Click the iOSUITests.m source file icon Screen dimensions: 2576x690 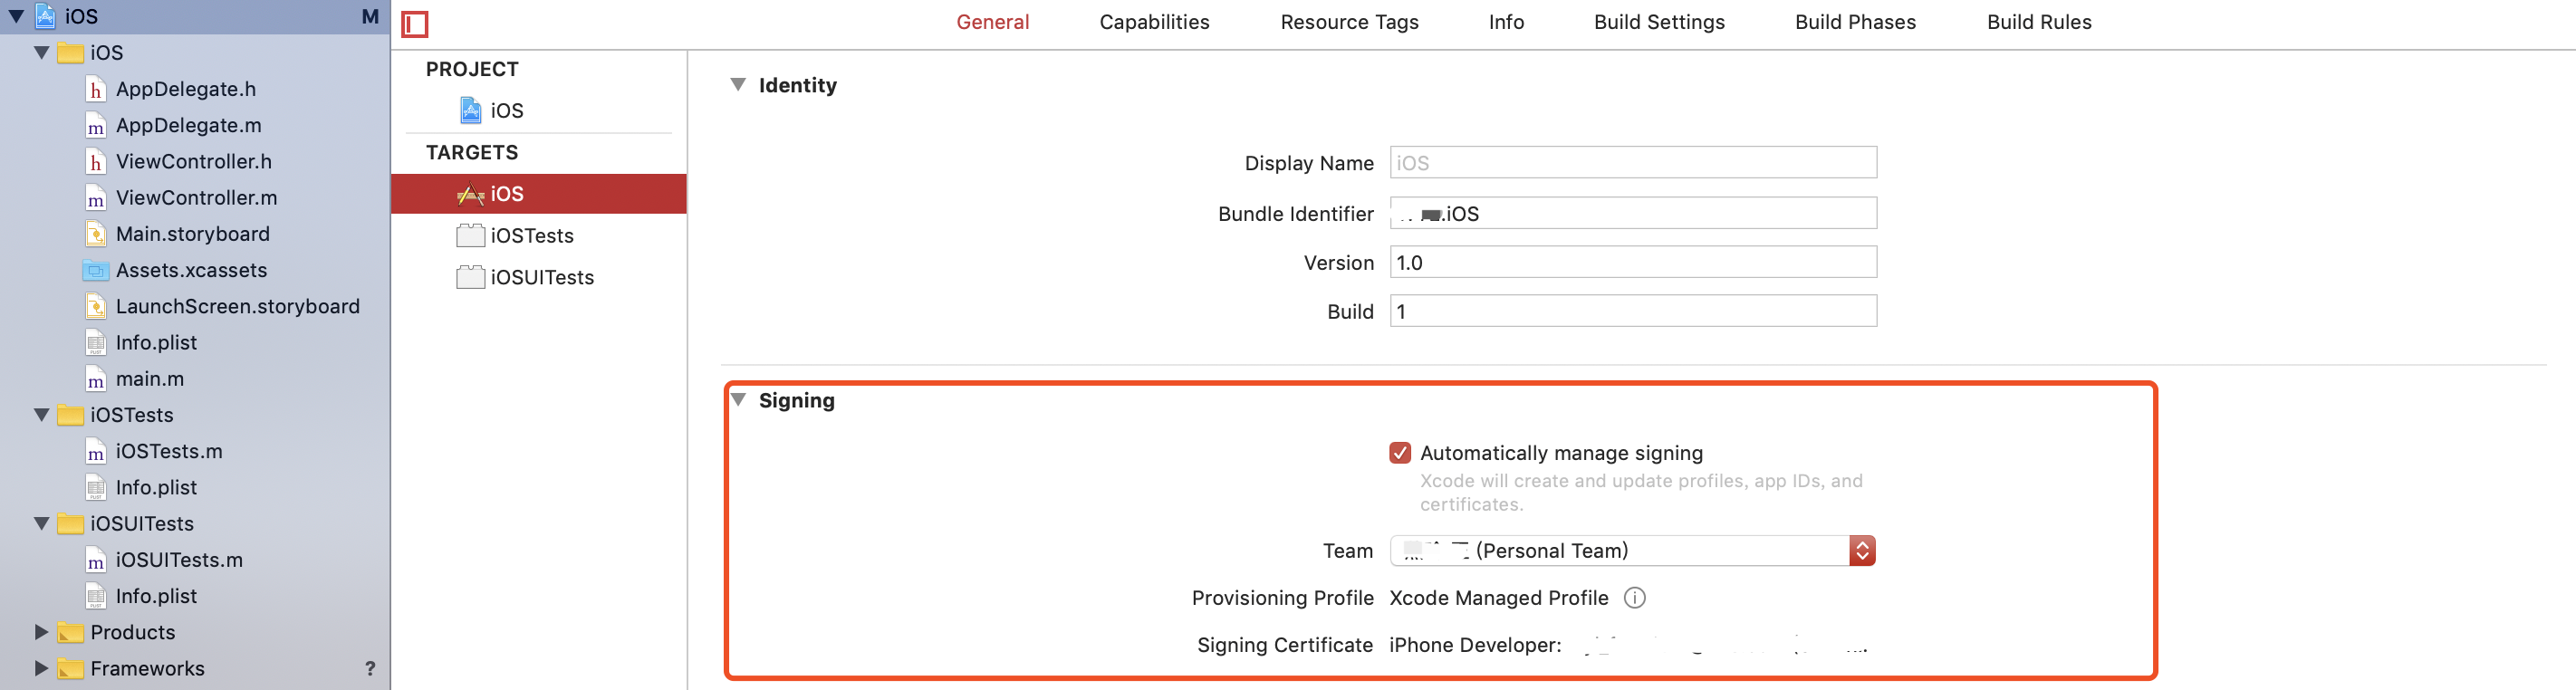(x=95, y=560)
